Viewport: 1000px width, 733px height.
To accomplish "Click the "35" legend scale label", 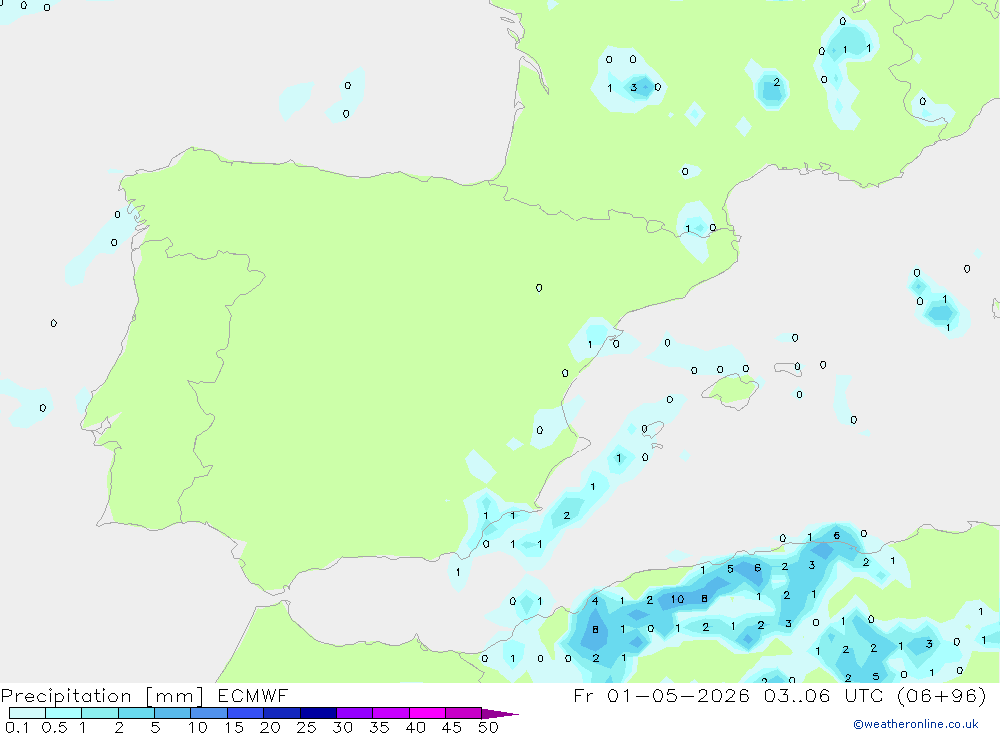I will [379, 727].
